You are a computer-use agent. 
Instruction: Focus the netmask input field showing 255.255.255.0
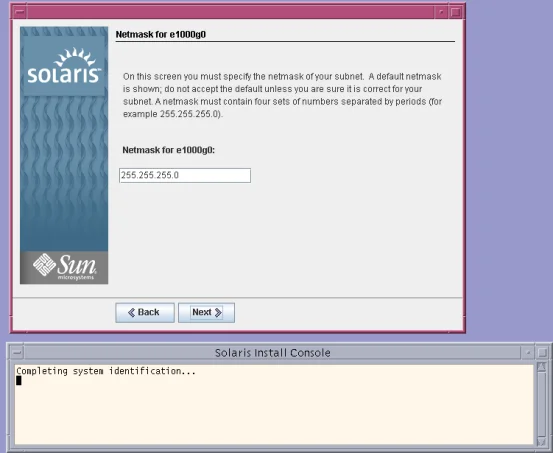[185, 175]
